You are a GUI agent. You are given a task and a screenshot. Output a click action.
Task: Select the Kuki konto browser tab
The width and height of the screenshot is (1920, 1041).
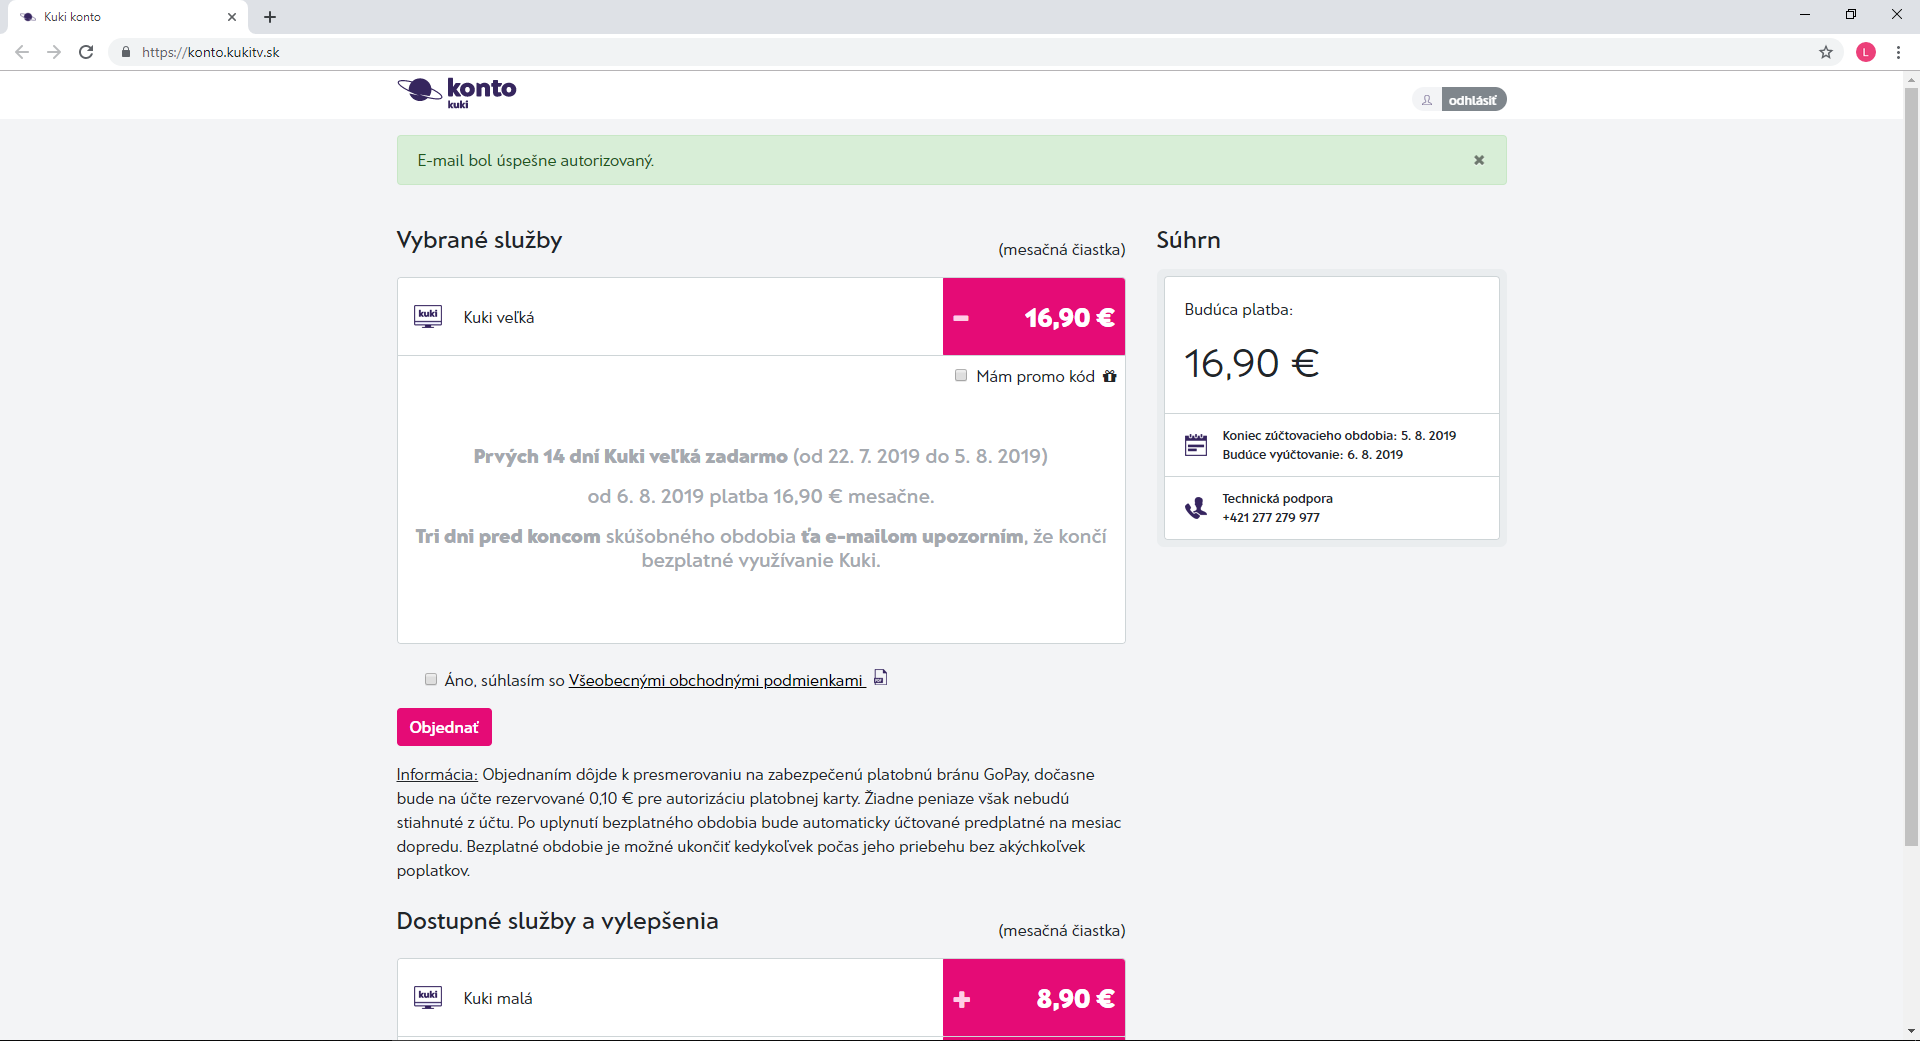click(128, 17)
